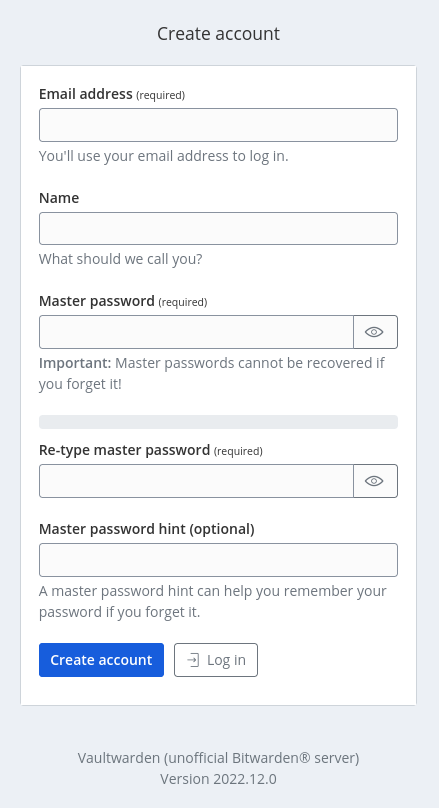Image resolution: width=439 pixels, height=808 pixels.
Task: Click the password strength progress bar
Action: (x=218, y=422)
